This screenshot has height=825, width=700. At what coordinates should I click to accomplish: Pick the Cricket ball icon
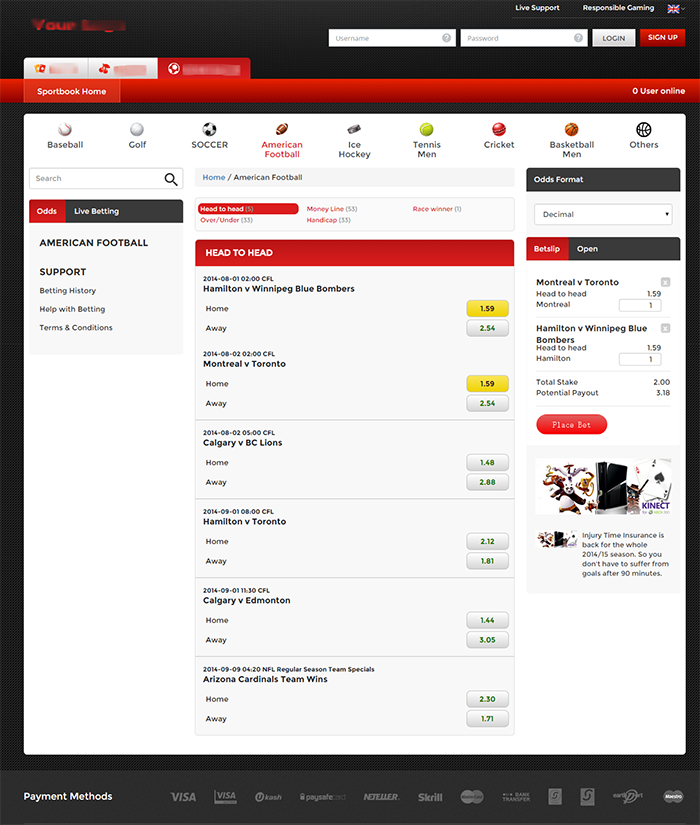[x=499, y=130]
